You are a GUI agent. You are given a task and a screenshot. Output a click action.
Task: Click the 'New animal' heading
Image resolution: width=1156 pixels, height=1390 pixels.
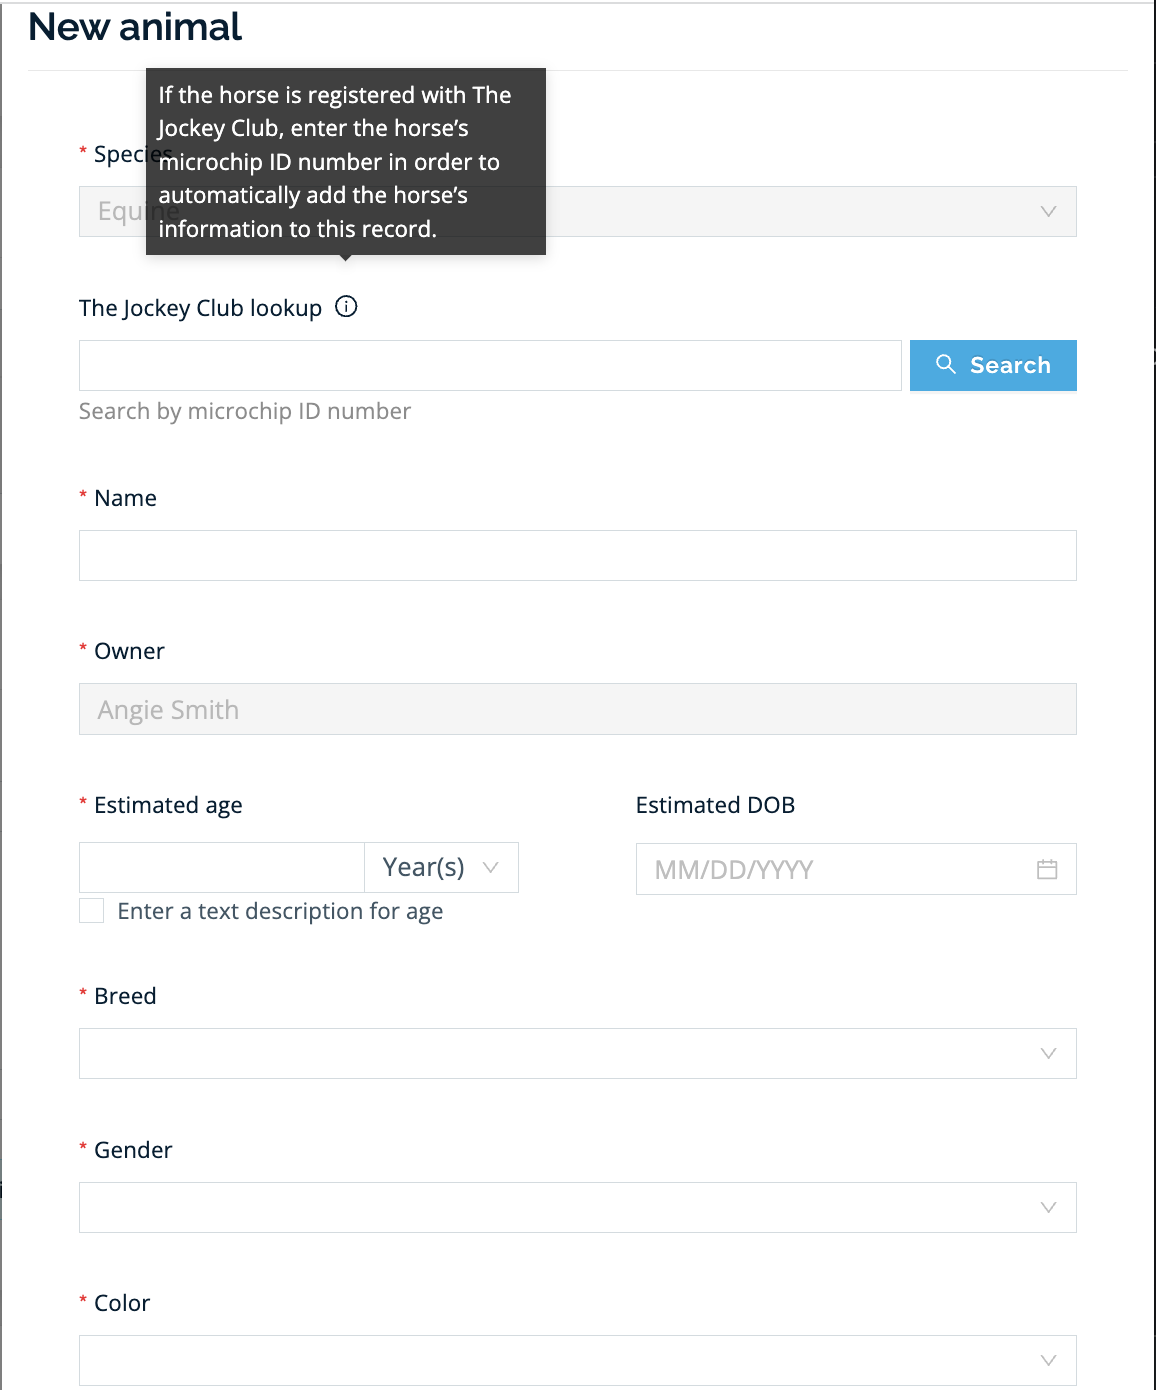point(135,27)
